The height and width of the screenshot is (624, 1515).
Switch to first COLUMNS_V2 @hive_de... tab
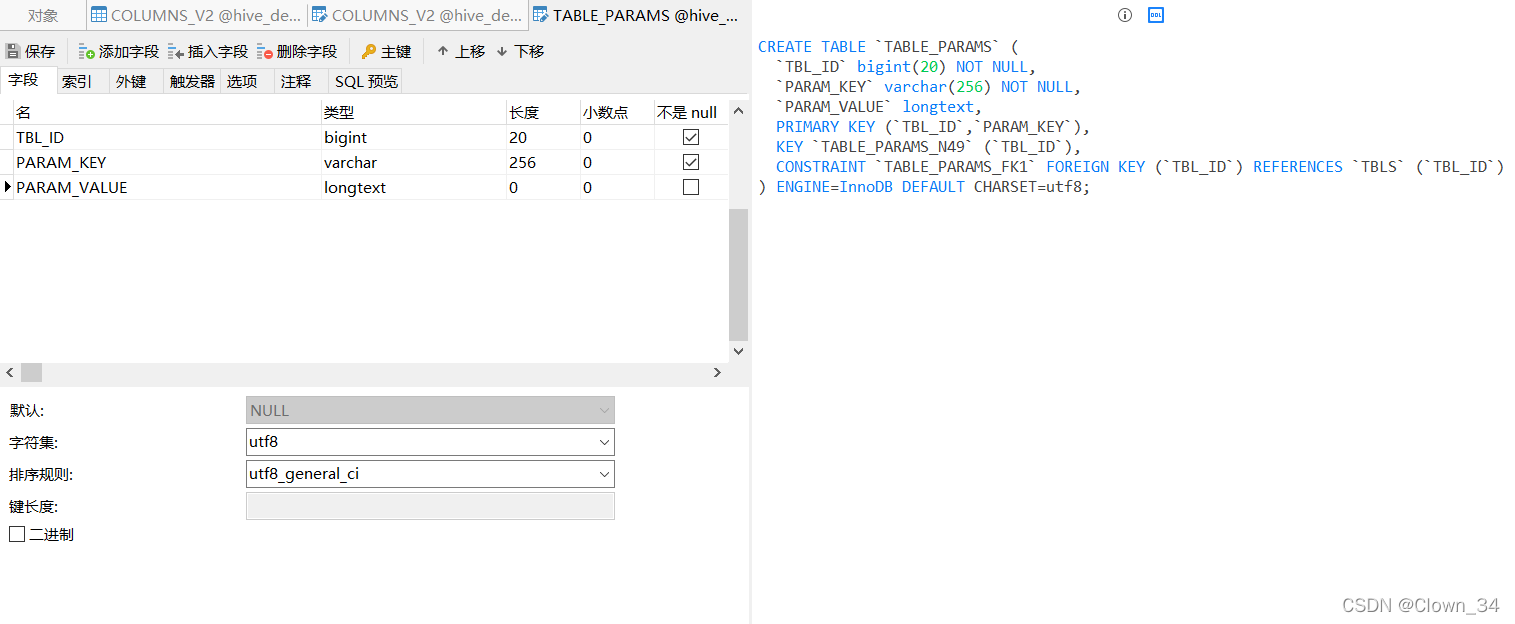pos(195,15)
